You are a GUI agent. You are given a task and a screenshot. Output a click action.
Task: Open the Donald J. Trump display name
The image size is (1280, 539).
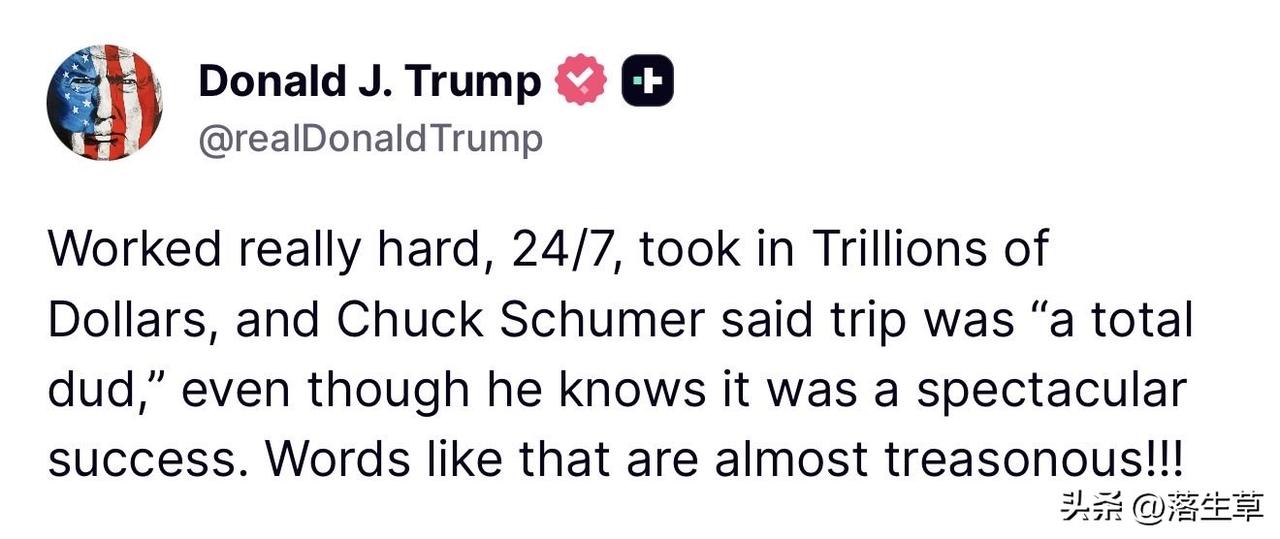[370, 82]
